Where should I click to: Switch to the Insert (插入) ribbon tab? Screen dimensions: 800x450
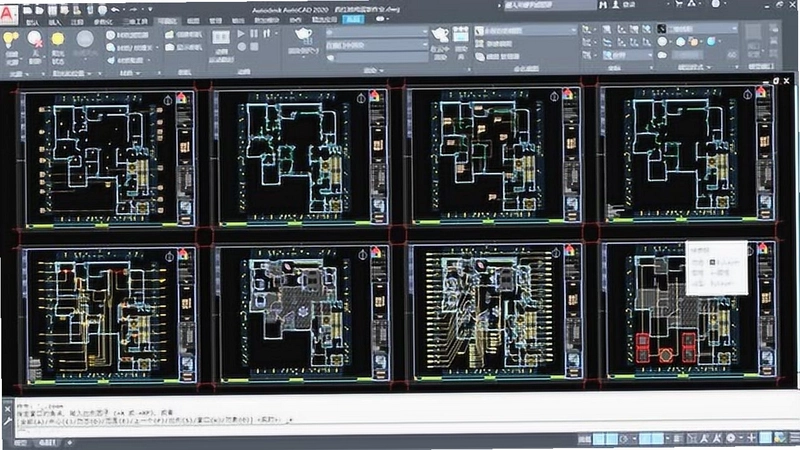55,22
